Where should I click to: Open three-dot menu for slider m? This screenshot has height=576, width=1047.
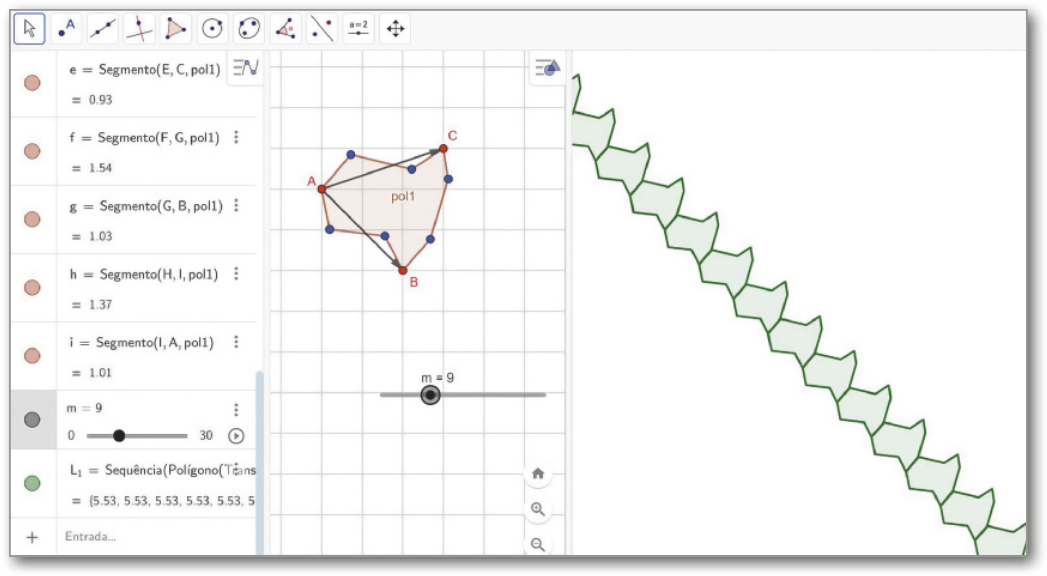236,409
